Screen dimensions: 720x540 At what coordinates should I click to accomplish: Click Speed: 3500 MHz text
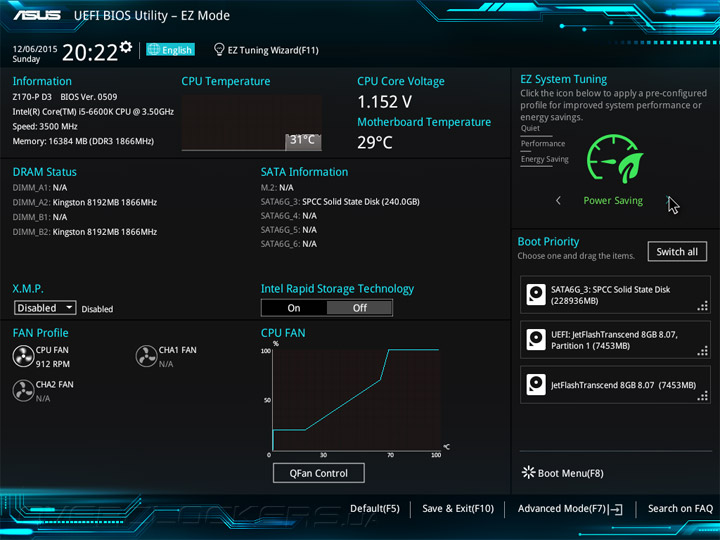(45, 126)
